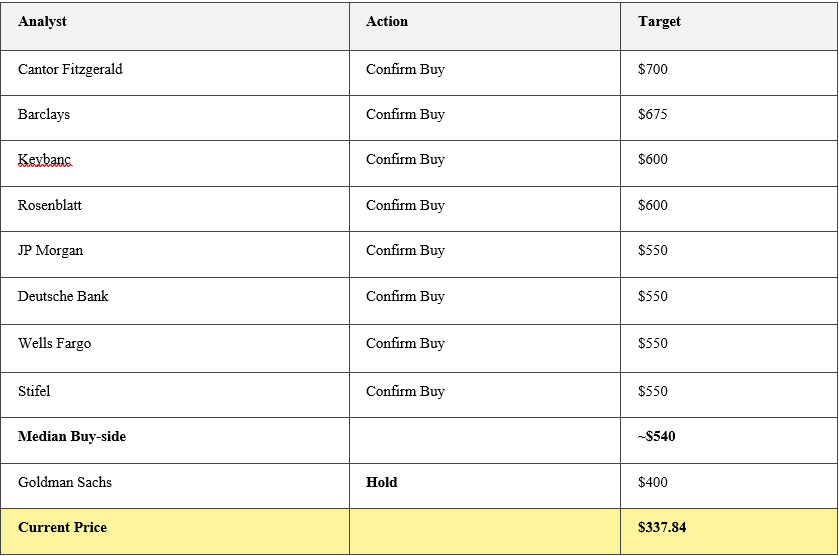This screenshot has height=556, width=839.
Task: Click the $550 target in JP Morgan row
Action: tap(653, 250)
